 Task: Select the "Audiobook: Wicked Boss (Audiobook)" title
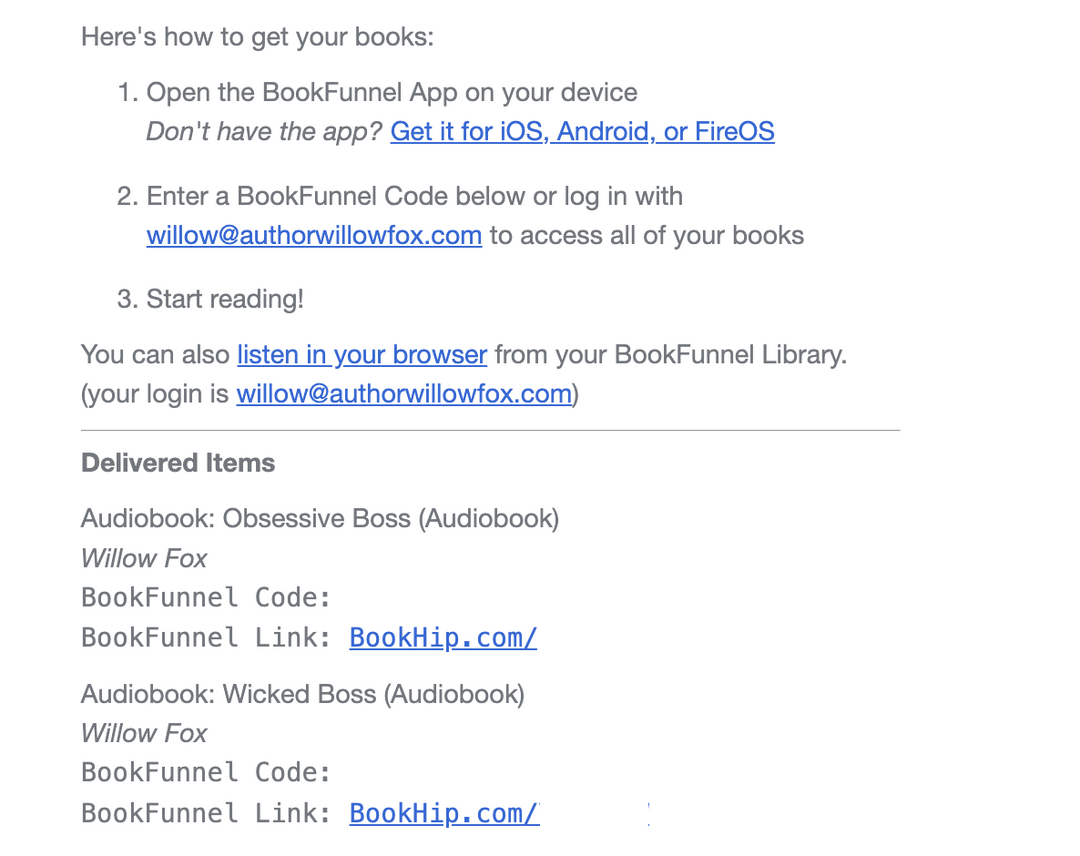point(302,694)
